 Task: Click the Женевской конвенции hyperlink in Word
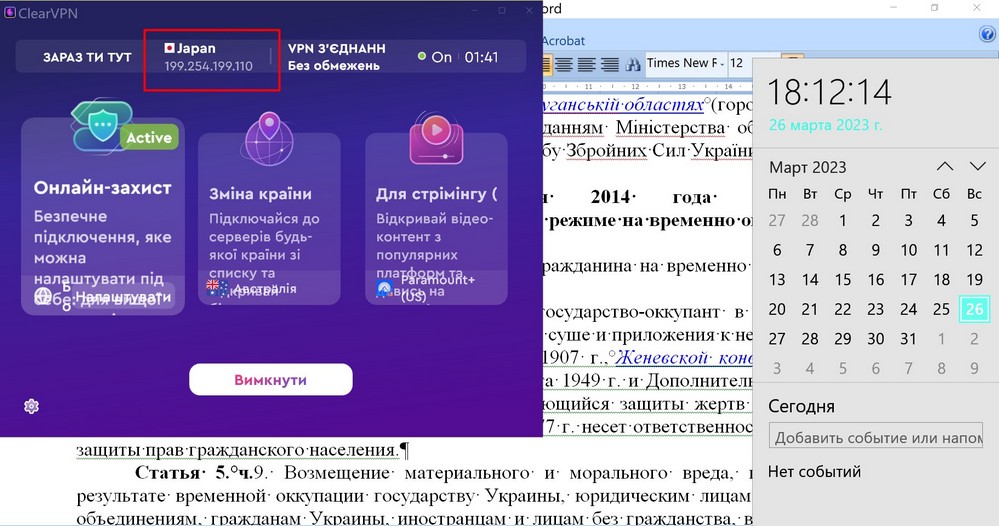[x=684, y=358]
